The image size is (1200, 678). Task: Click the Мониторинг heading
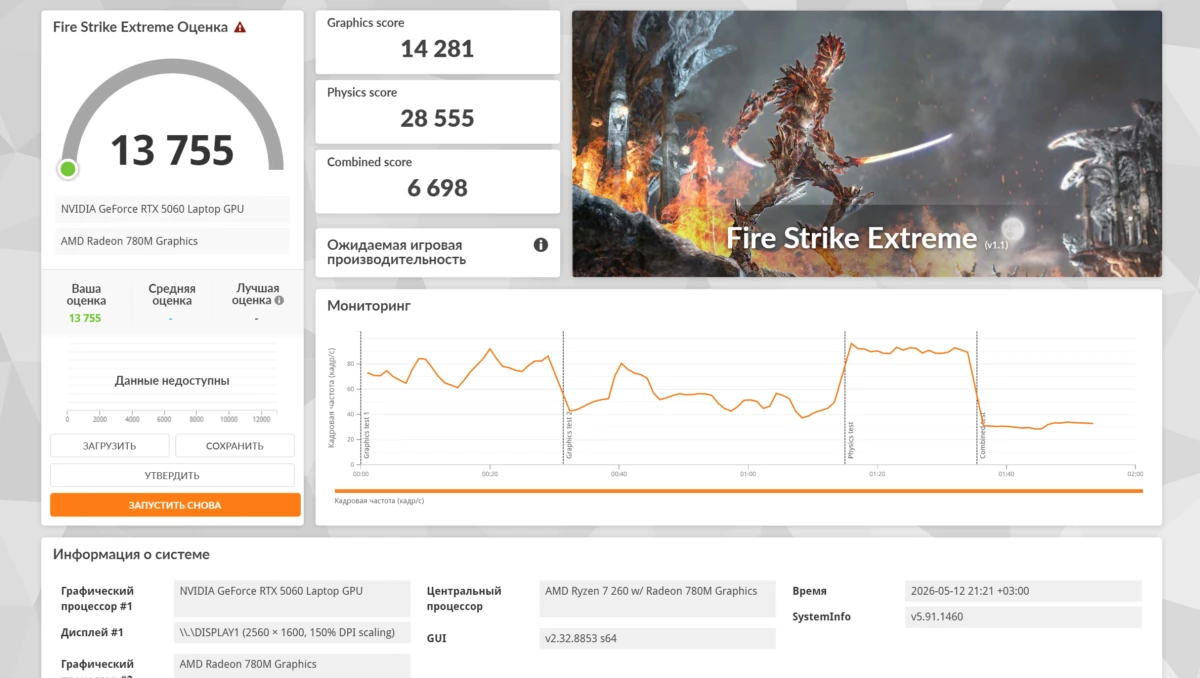point(369,306)
